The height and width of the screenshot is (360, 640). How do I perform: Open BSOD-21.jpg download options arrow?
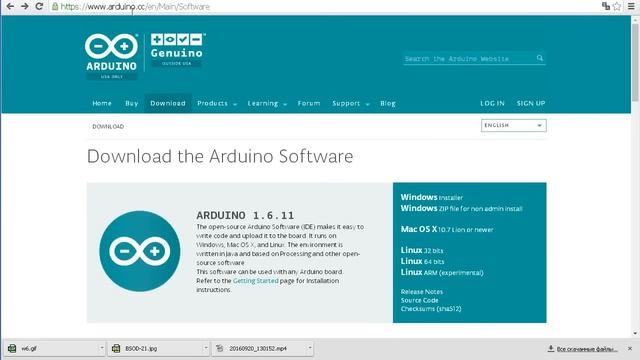click(x=206, y=348)
